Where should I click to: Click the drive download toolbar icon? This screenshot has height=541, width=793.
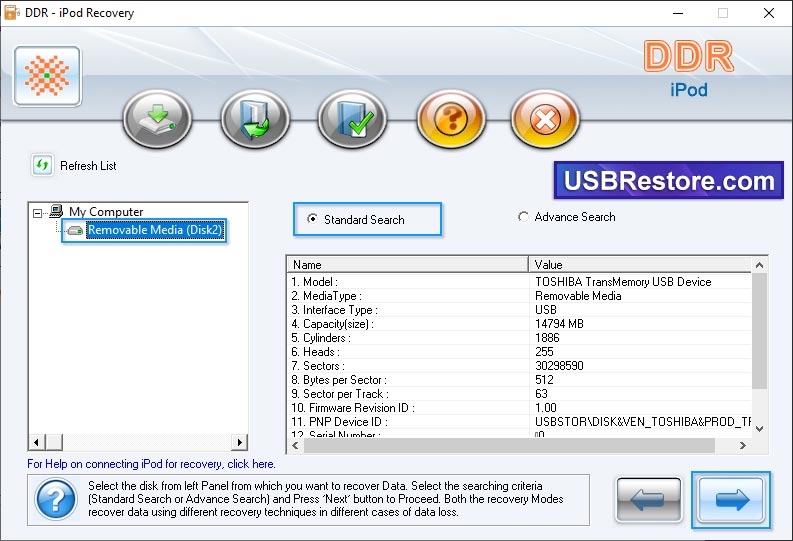coord(157,119)
